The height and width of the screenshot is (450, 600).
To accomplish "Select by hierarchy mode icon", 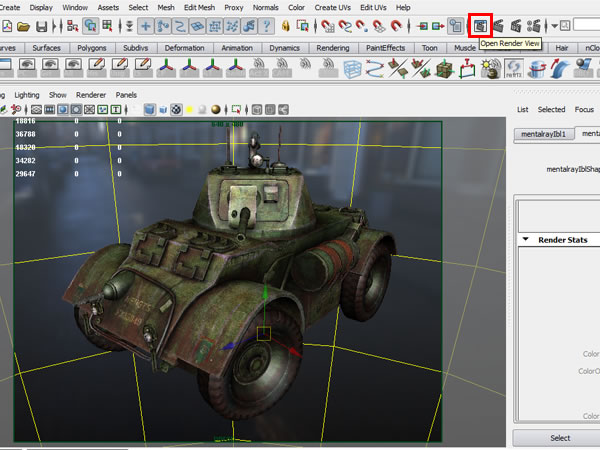I will pyautogui.click(x=72, y=26).
